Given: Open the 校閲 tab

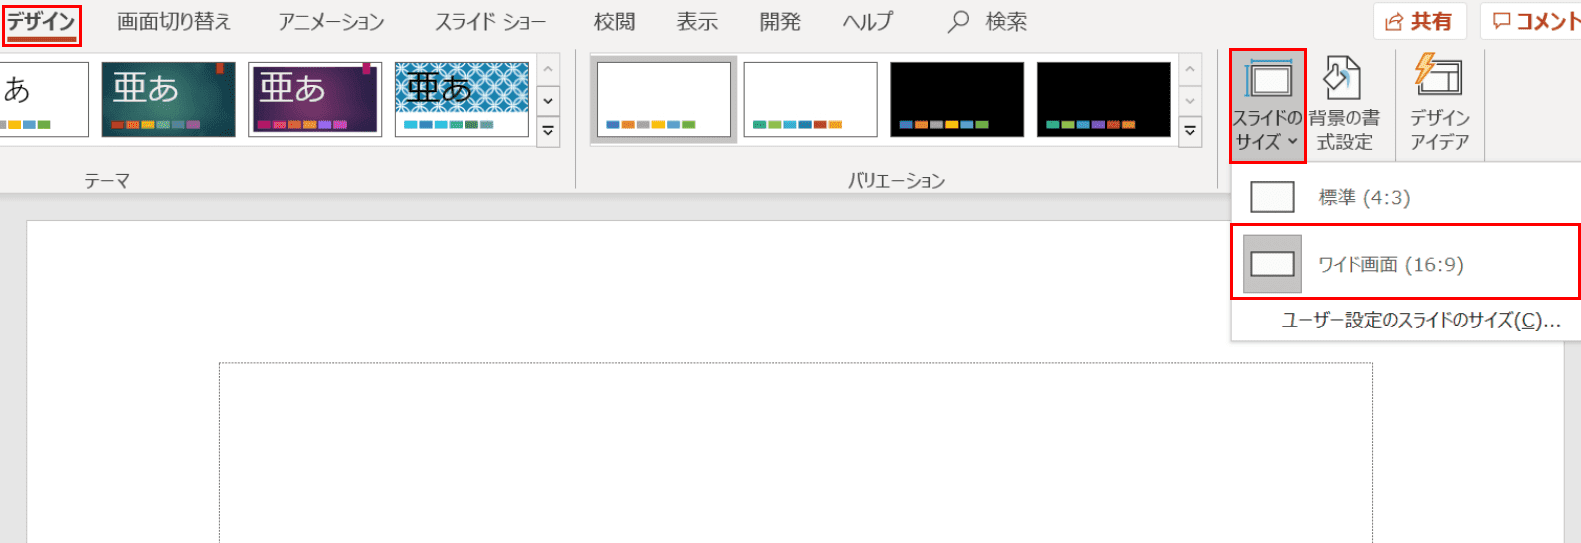Looking at the screenshot, I should point(614,22).
